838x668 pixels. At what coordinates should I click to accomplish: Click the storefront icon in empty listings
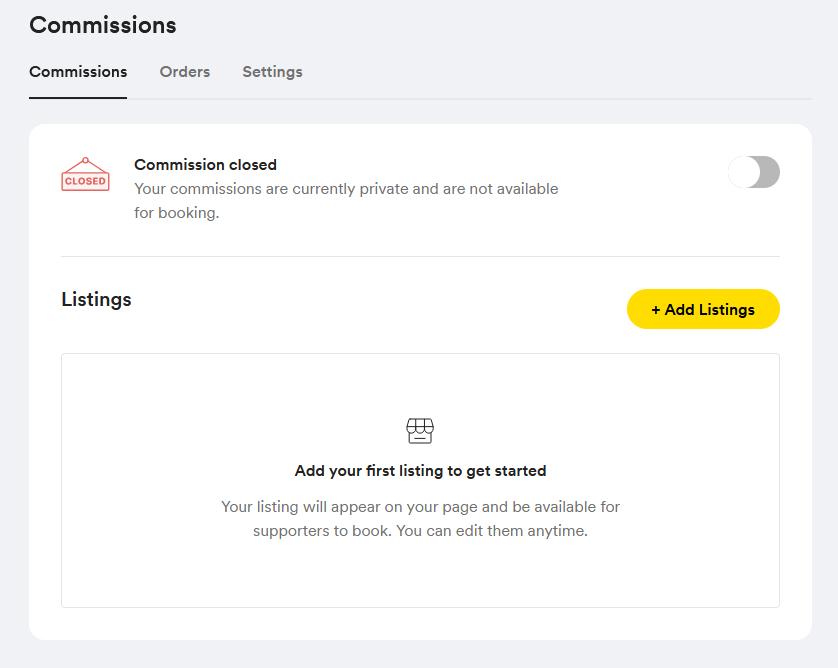click(x=420, y=431)
